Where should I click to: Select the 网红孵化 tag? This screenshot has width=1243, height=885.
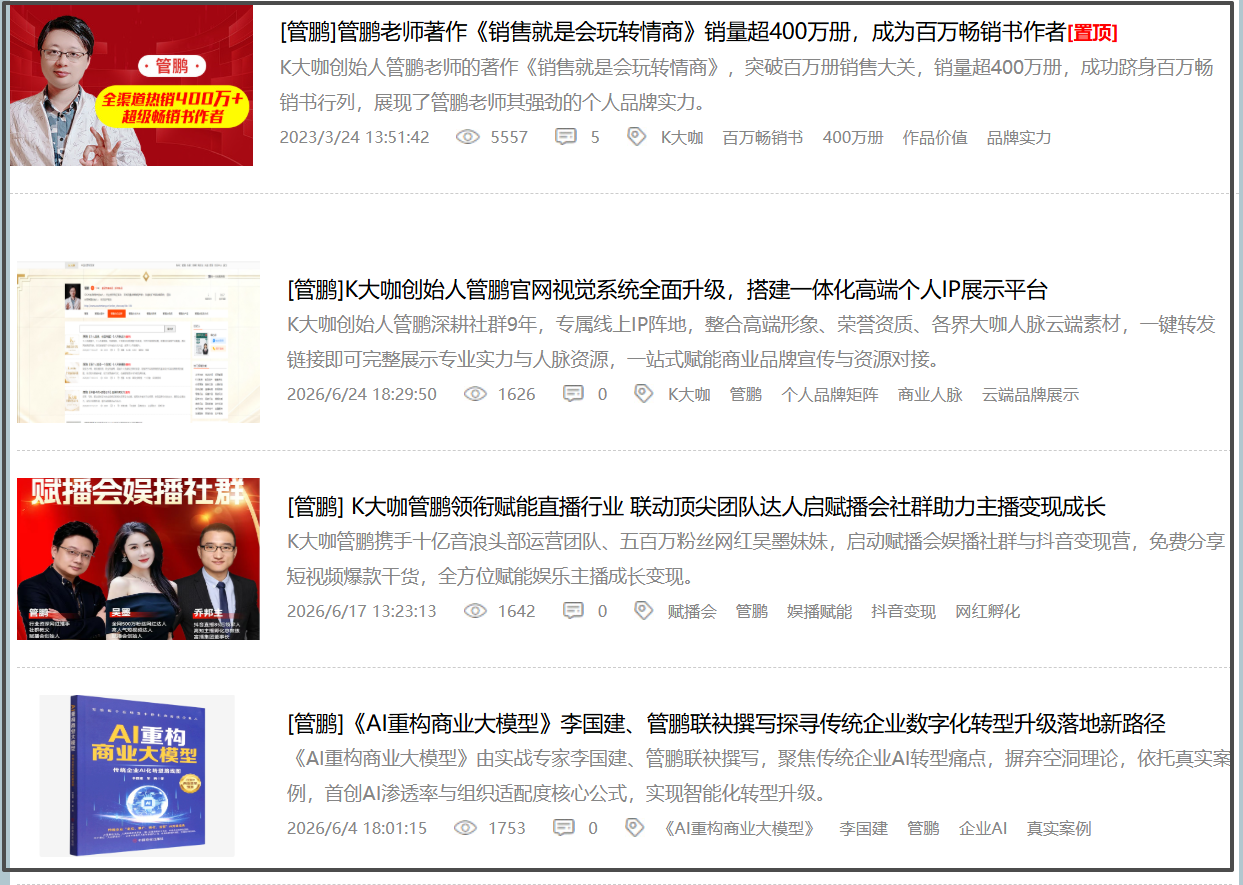click(988, 612)
